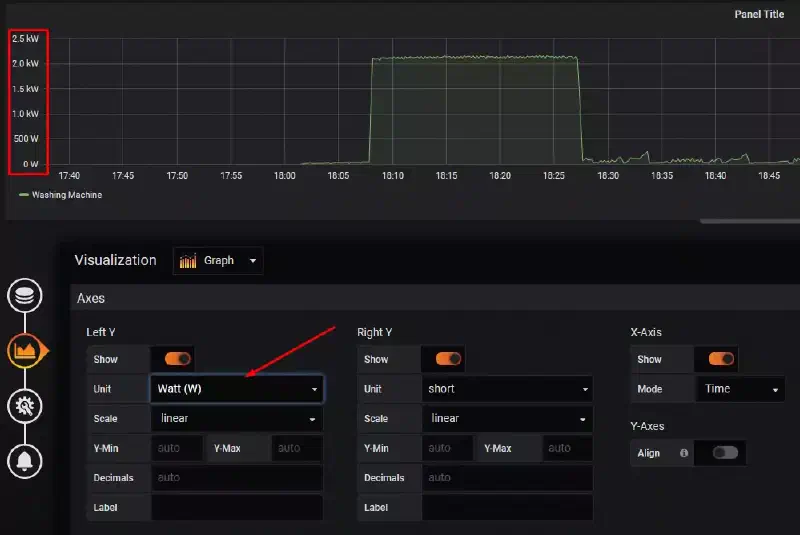Image resolution: width=800 pixels, height=535 pixels.
Task: Disable the X-Axis Show switch
Action: click(721, 359)
